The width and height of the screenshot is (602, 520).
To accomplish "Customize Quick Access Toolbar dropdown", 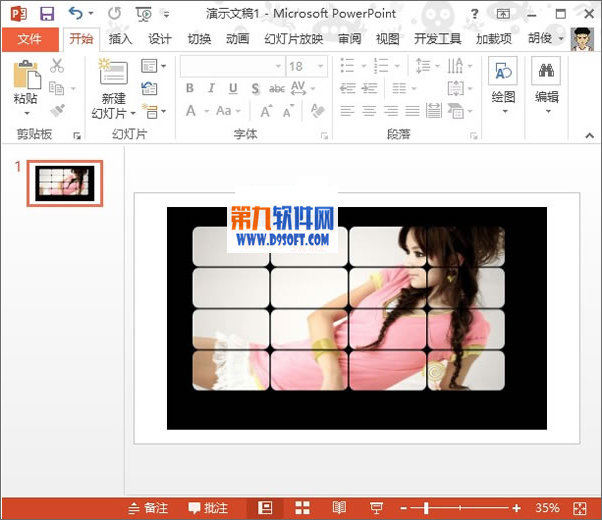I will coord(166,15).
